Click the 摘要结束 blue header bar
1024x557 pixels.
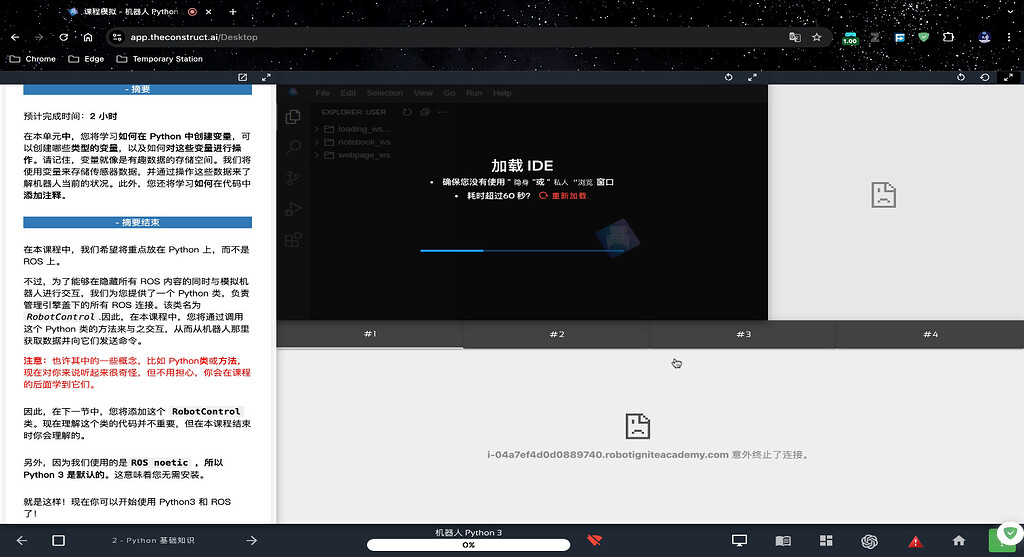click(137, 223)
